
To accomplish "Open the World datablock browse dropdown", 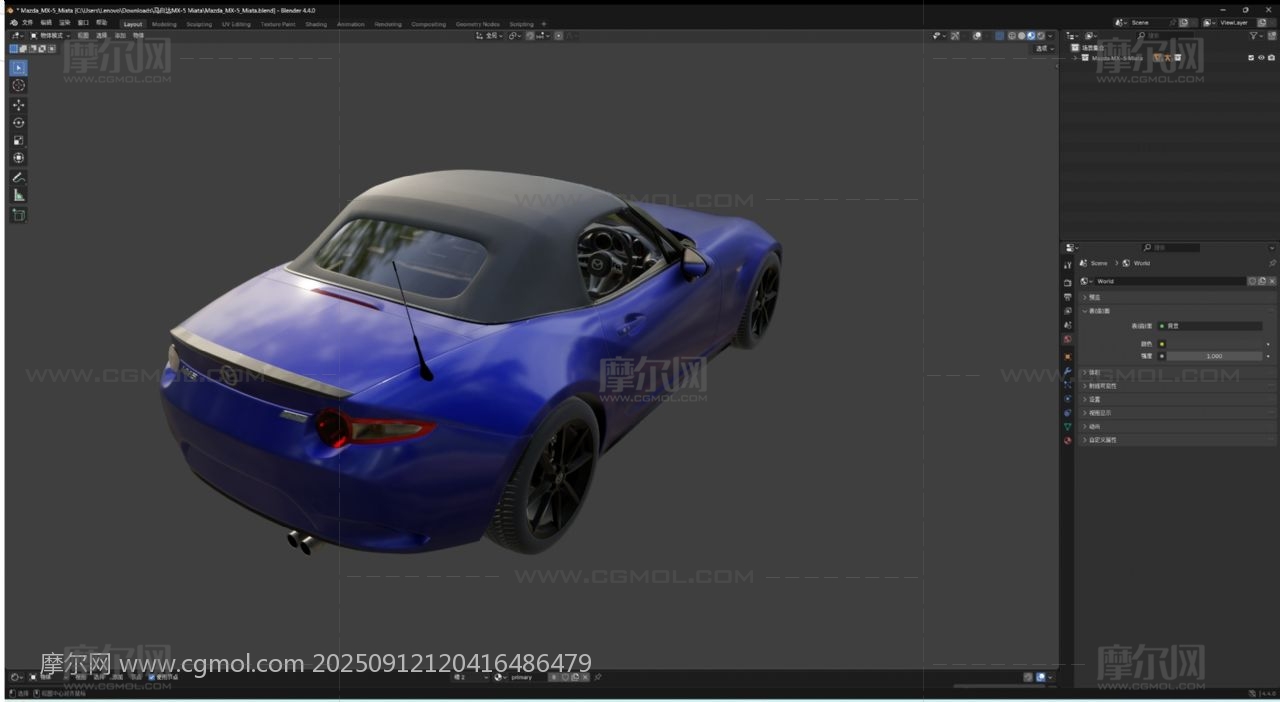I will click(1086, 281).
